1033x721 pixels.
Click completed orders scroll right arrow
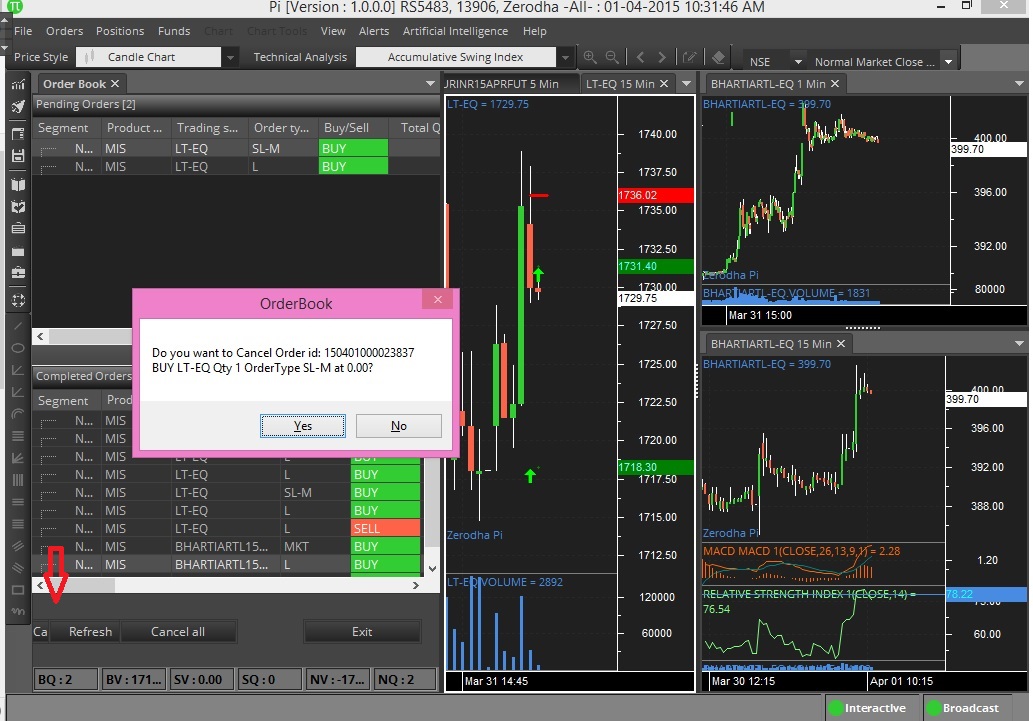(x=416, y=585)
